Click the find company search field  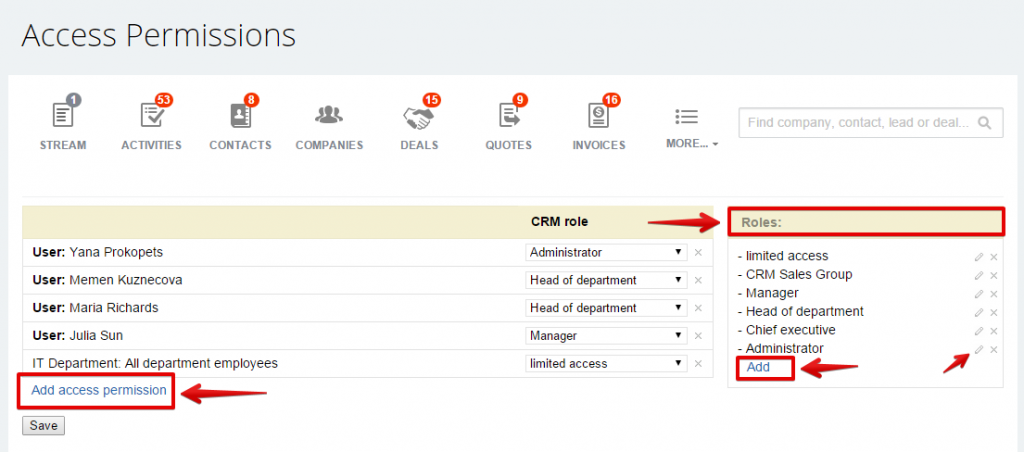point(857,123)
